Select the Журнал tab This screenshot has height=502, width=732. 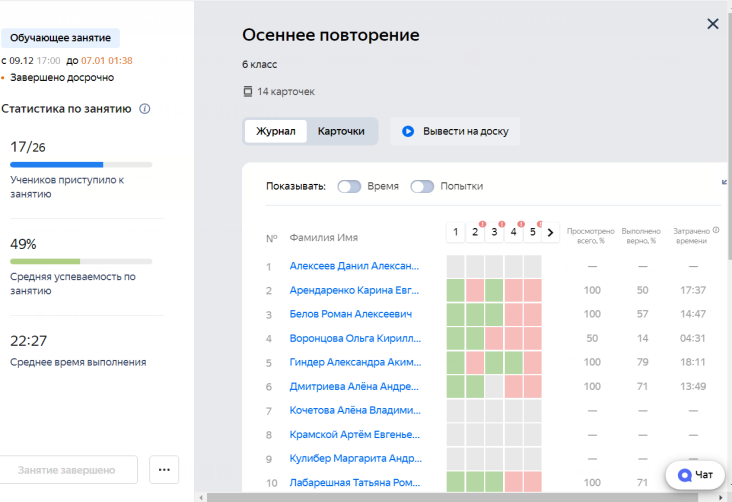(275, 131)
